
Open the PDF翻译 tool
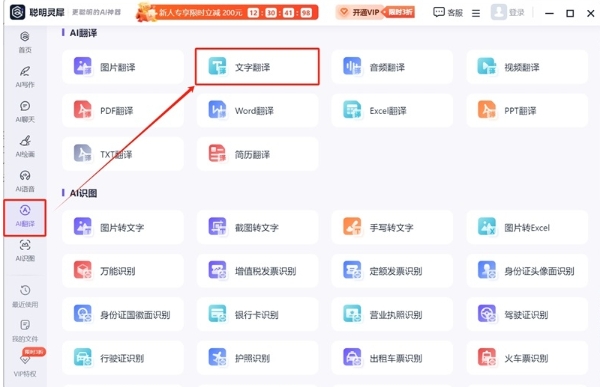tap(123, 111)
